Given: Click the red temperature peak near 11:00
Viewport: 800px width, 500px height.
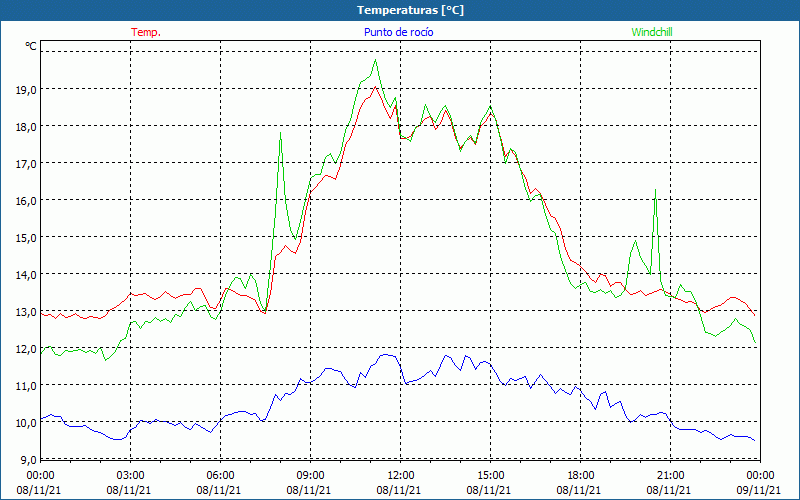Looking at the screenshot, I should click(x=376, y=87).
